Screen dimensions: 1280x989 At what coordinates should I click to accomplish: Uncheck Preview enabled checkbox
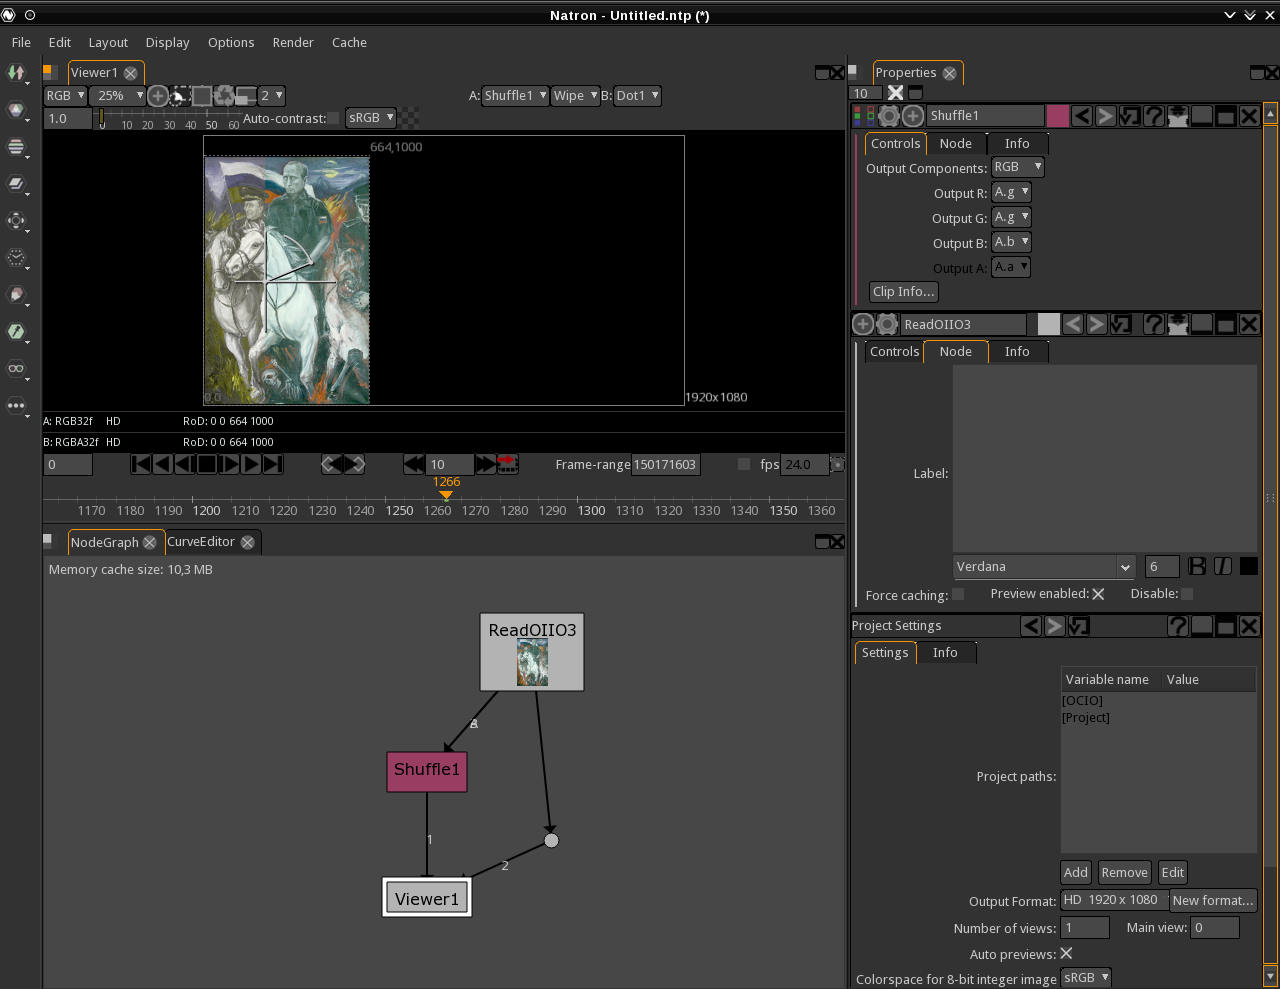pos(1098,594)
